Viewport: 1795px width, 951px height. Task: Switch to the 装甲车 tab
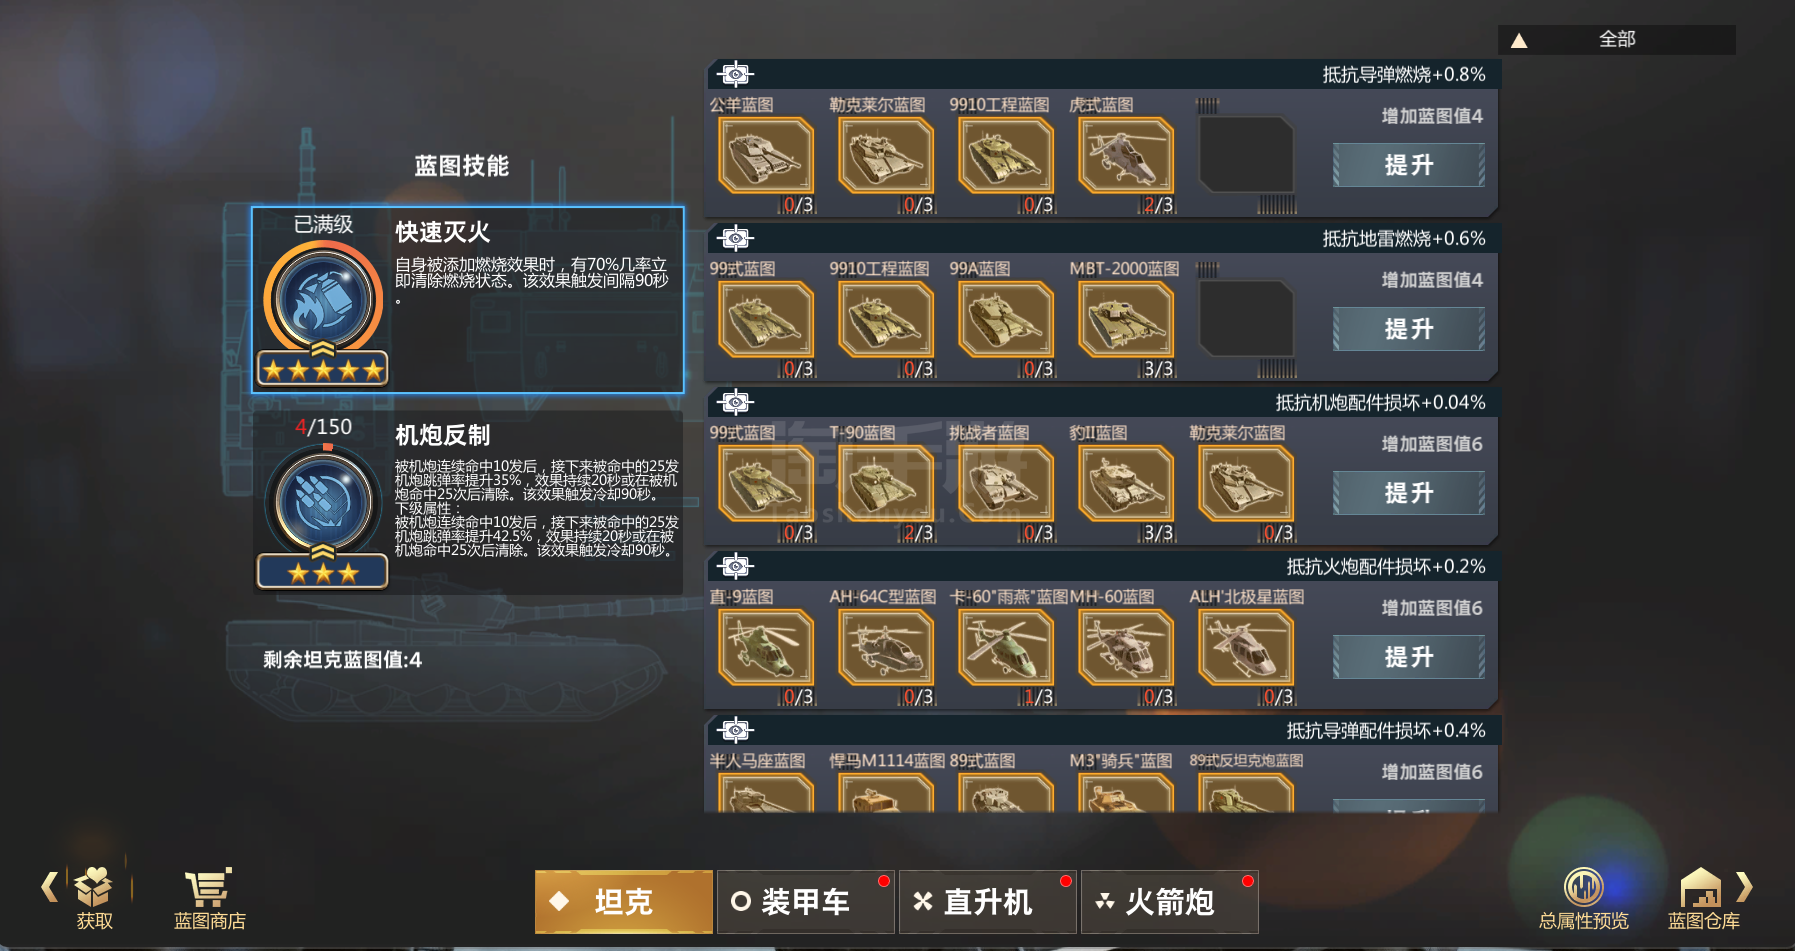click(806, 902)
